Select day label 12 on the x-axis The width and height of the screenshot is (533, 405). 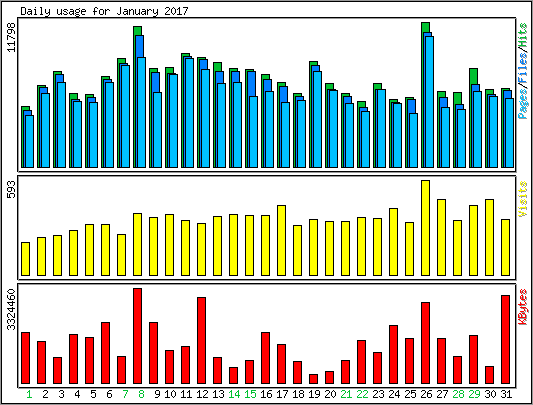[x=202, y=394]
